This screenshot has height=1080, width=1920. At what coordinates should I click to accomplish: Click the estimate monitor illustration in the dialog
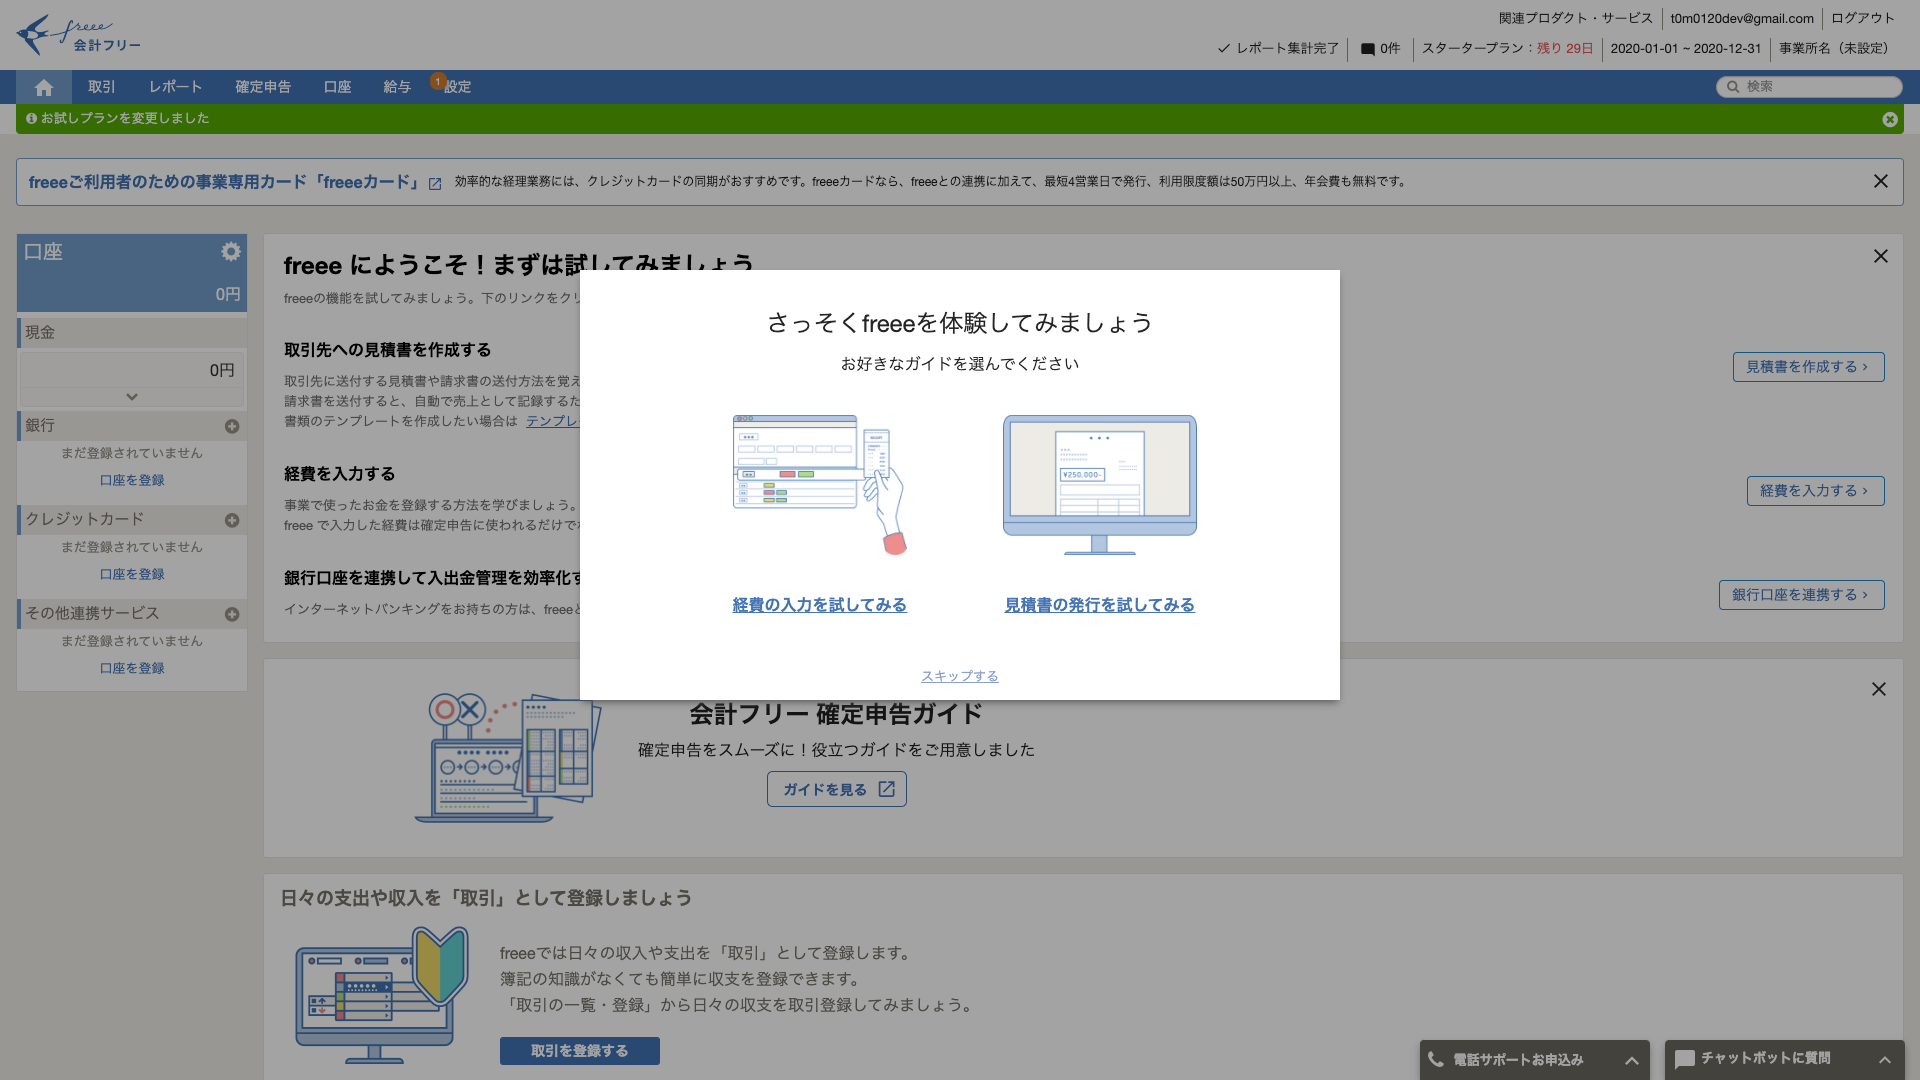(x=1100, y=485)
